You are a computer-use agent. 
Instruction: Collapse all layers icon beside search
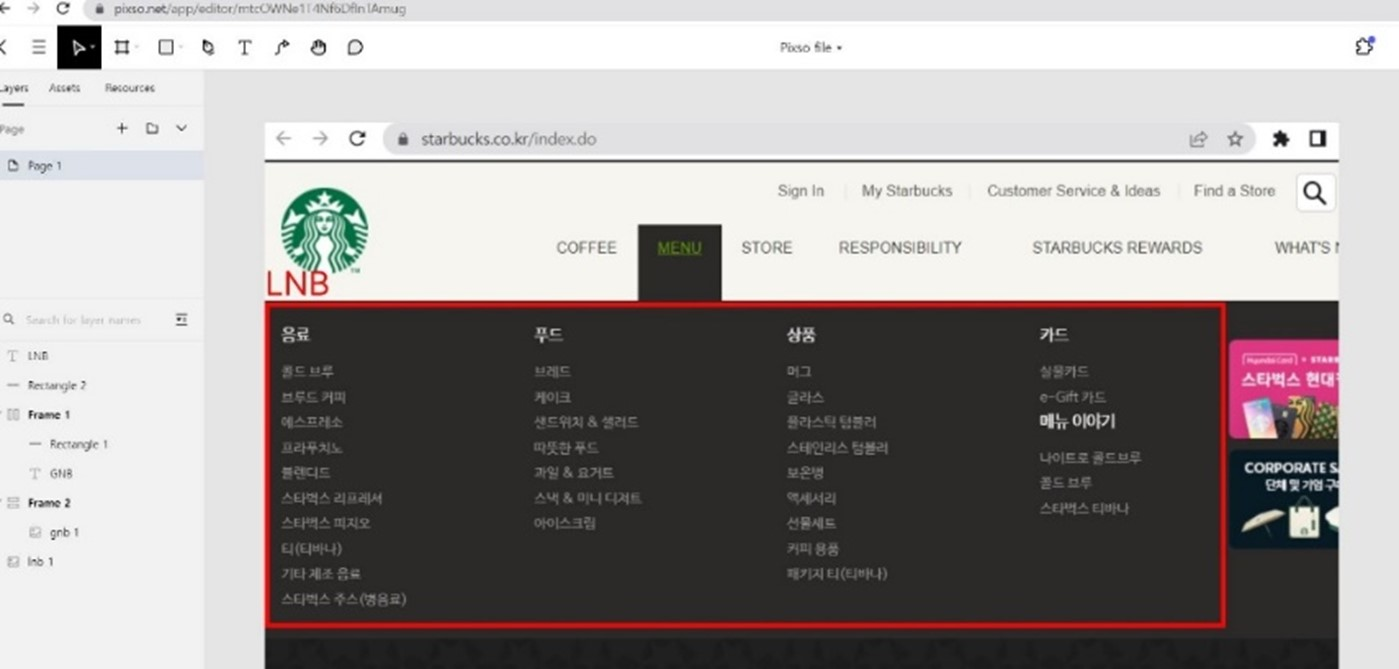point(181,319)
